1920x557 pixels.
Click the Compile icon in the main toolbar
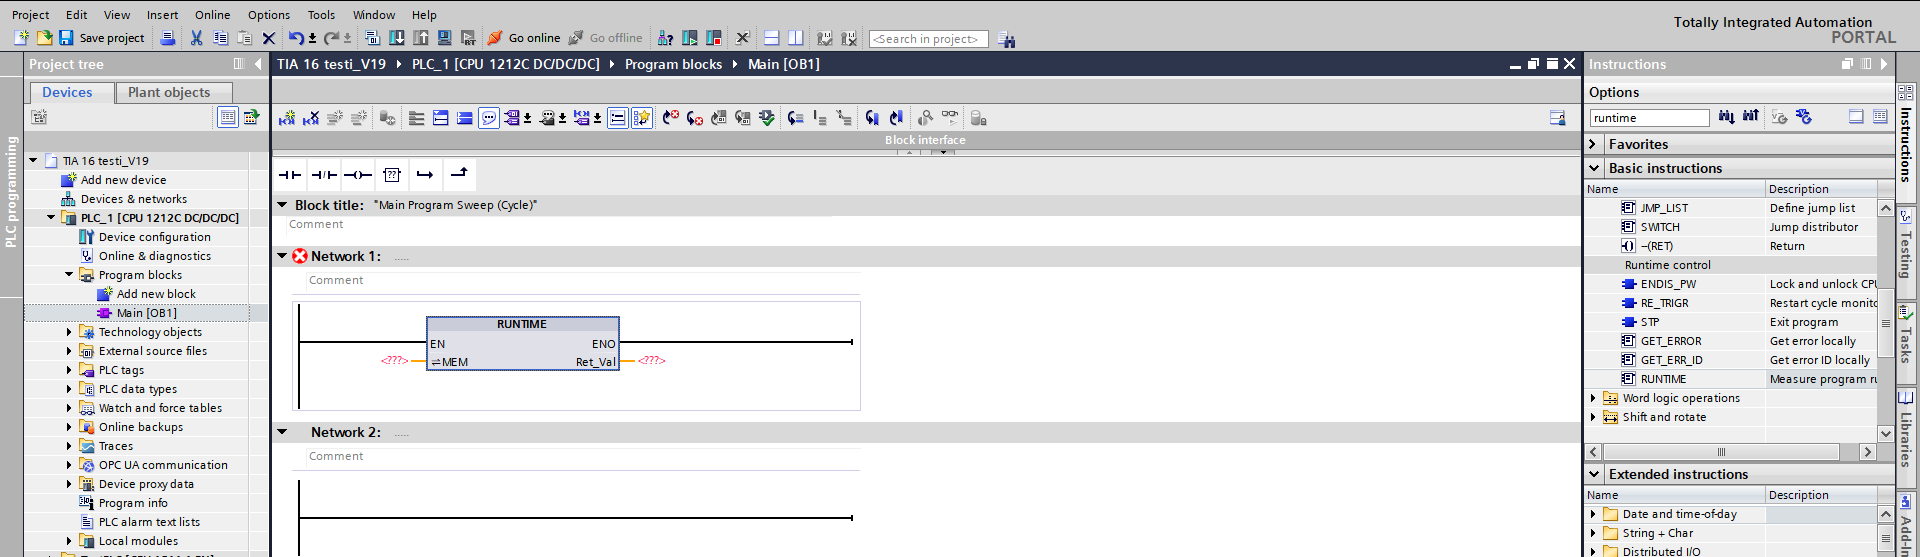[372, 38]
